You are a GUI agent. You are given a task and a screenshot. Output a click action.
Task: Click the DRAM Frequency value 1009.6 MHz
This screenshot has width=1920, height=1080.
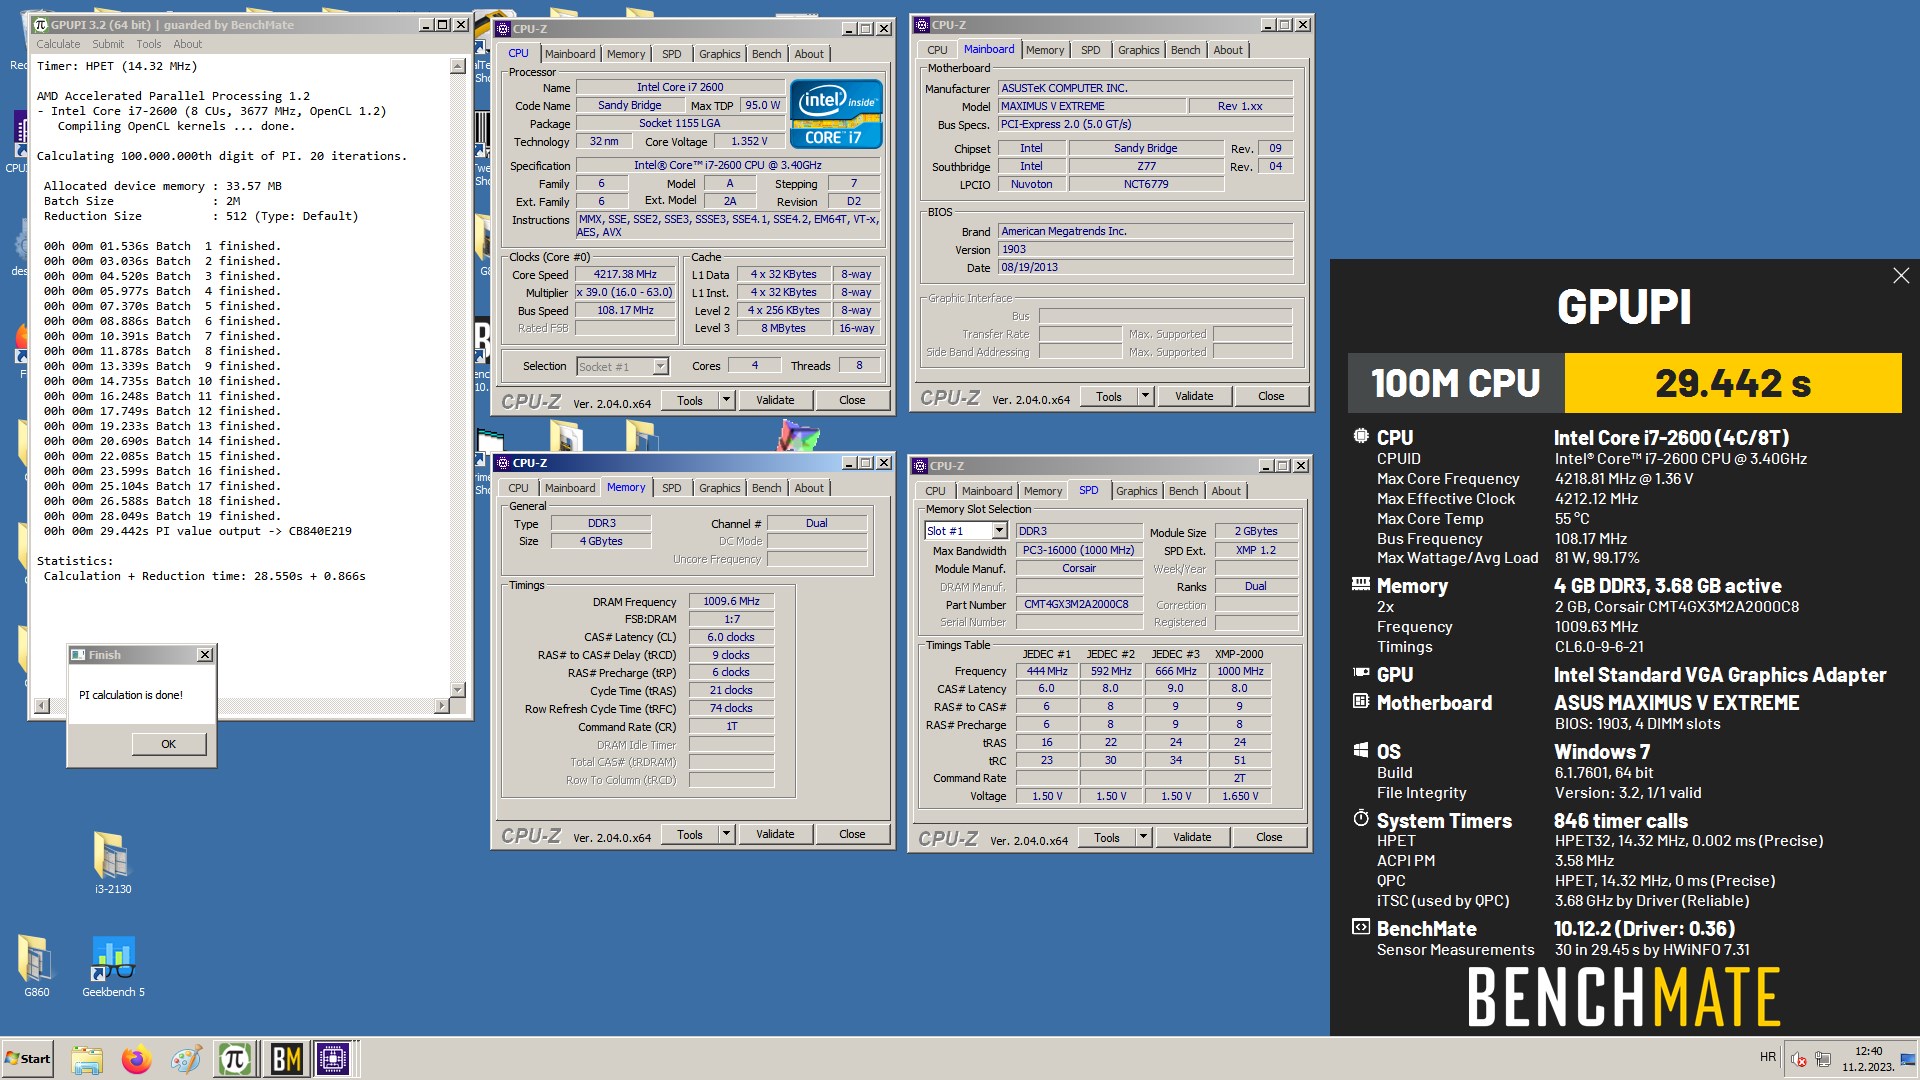pyautogui.click(x=731, y=601)
